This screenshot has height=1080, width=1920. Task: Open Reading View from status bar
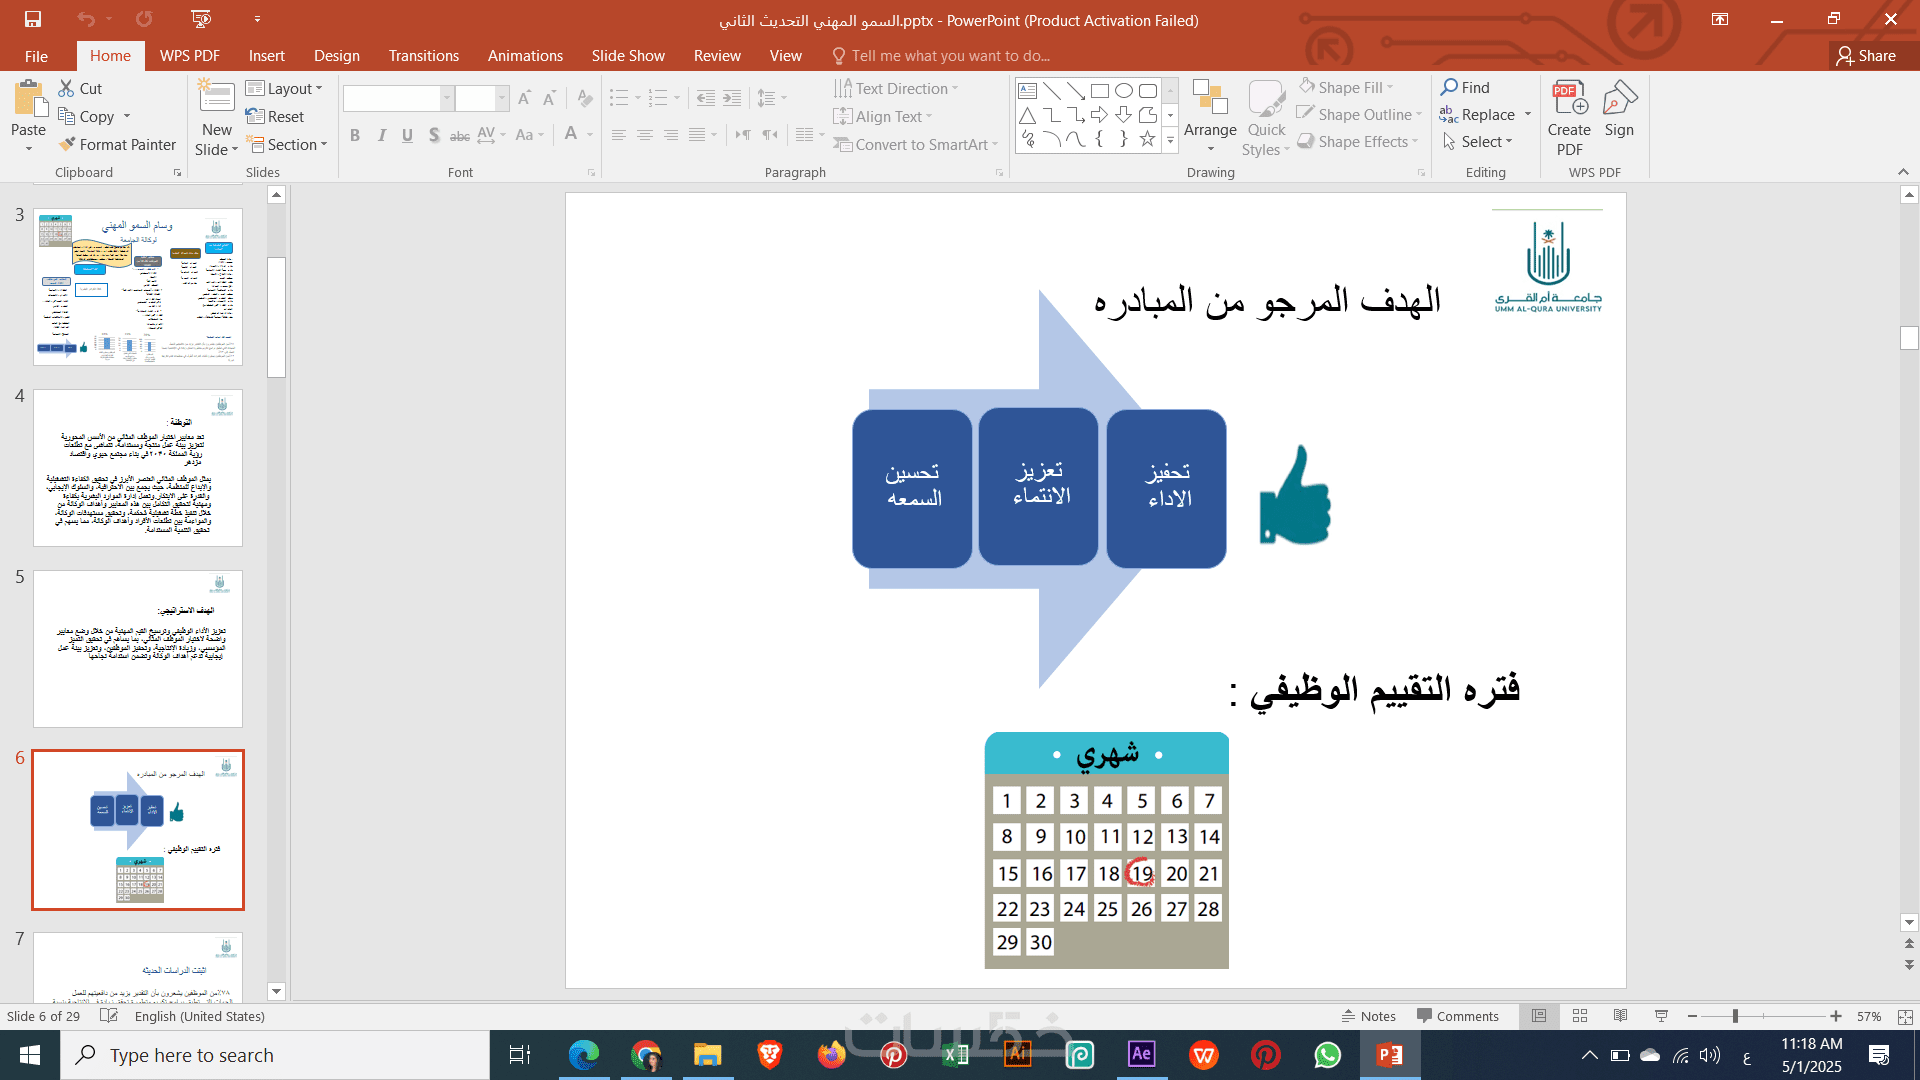point(1620,1016)
